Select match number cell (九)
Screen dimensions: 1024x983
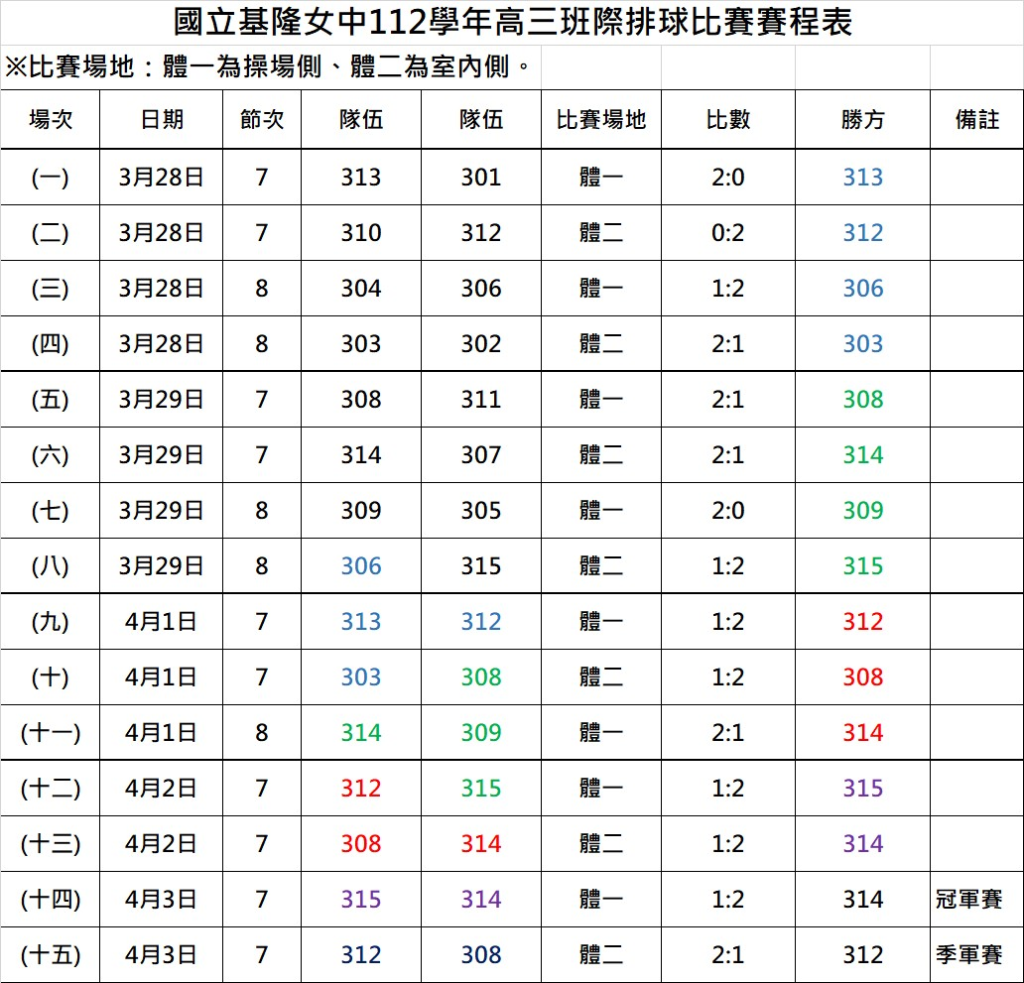pyautogui.click(x=50, y=621)
